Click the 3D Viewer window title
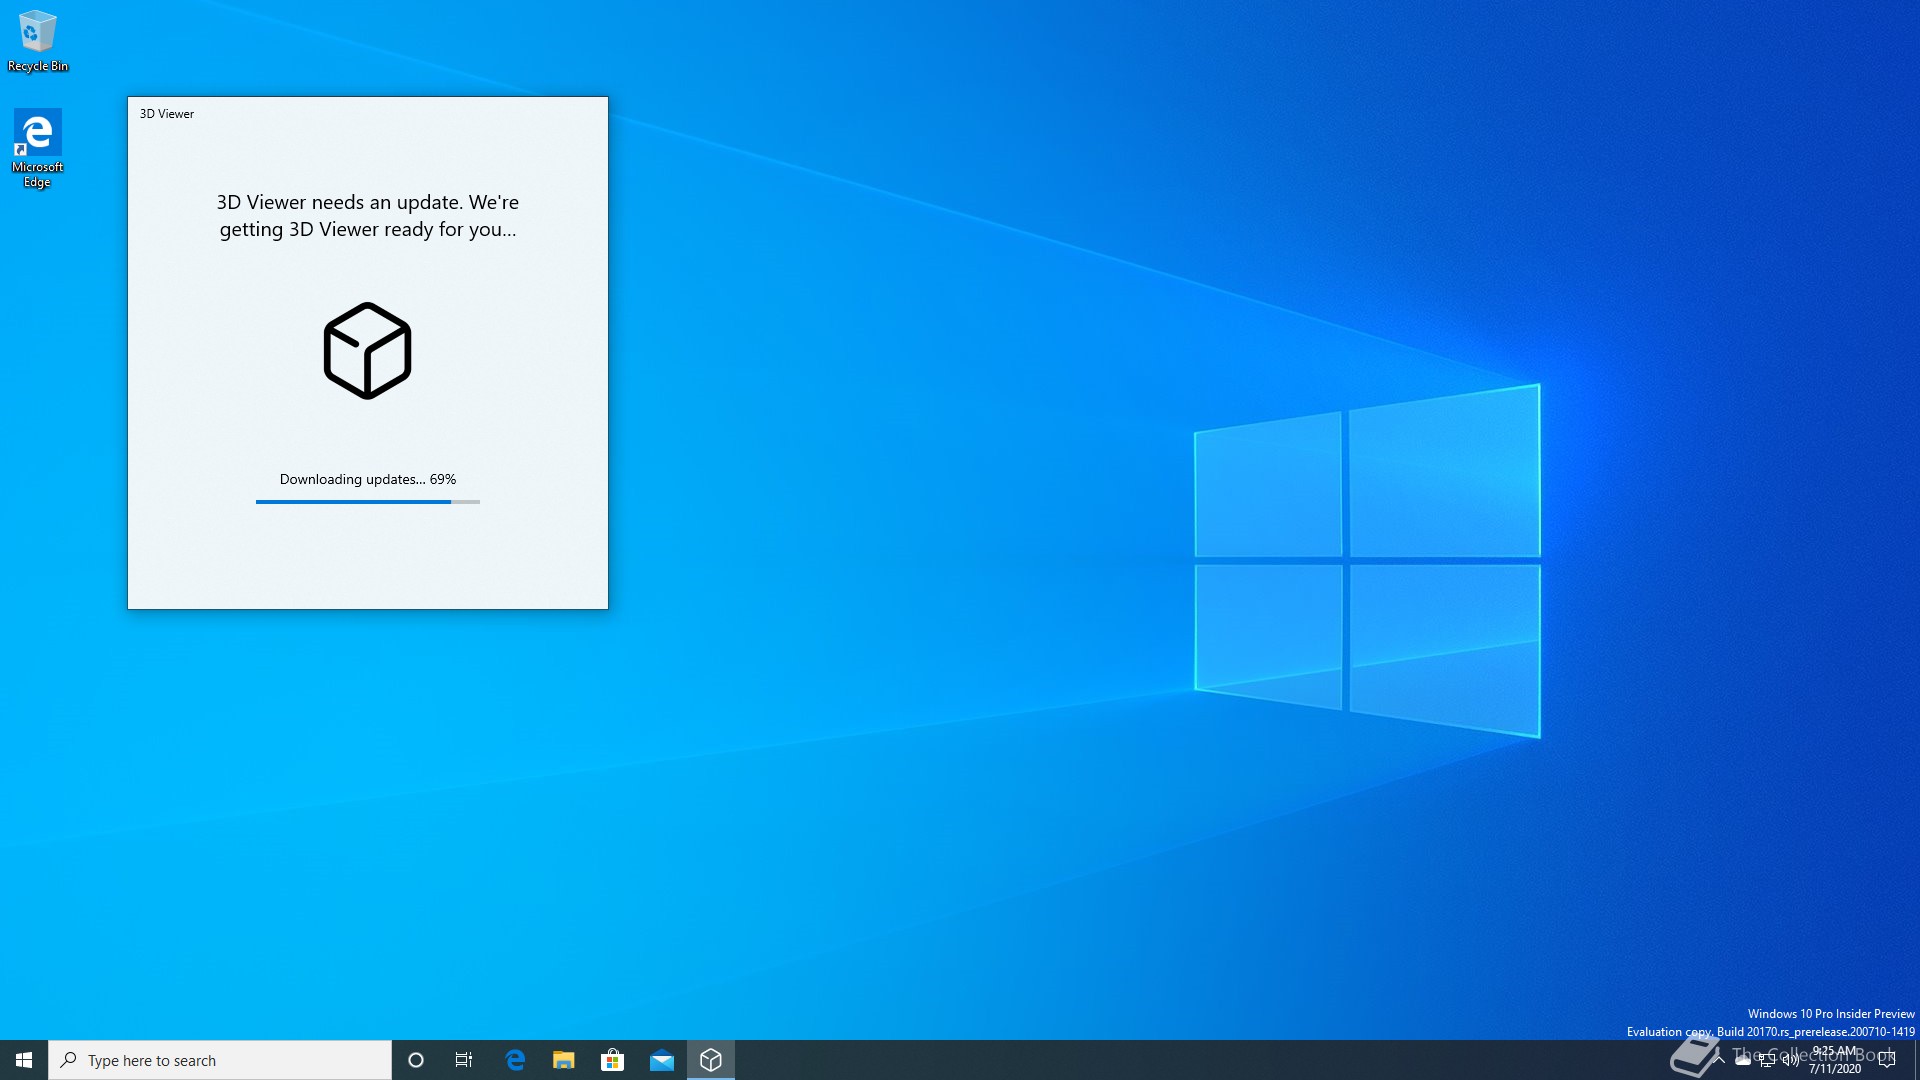Viewport: 1920px width, 1080px height. coord(167,114)
